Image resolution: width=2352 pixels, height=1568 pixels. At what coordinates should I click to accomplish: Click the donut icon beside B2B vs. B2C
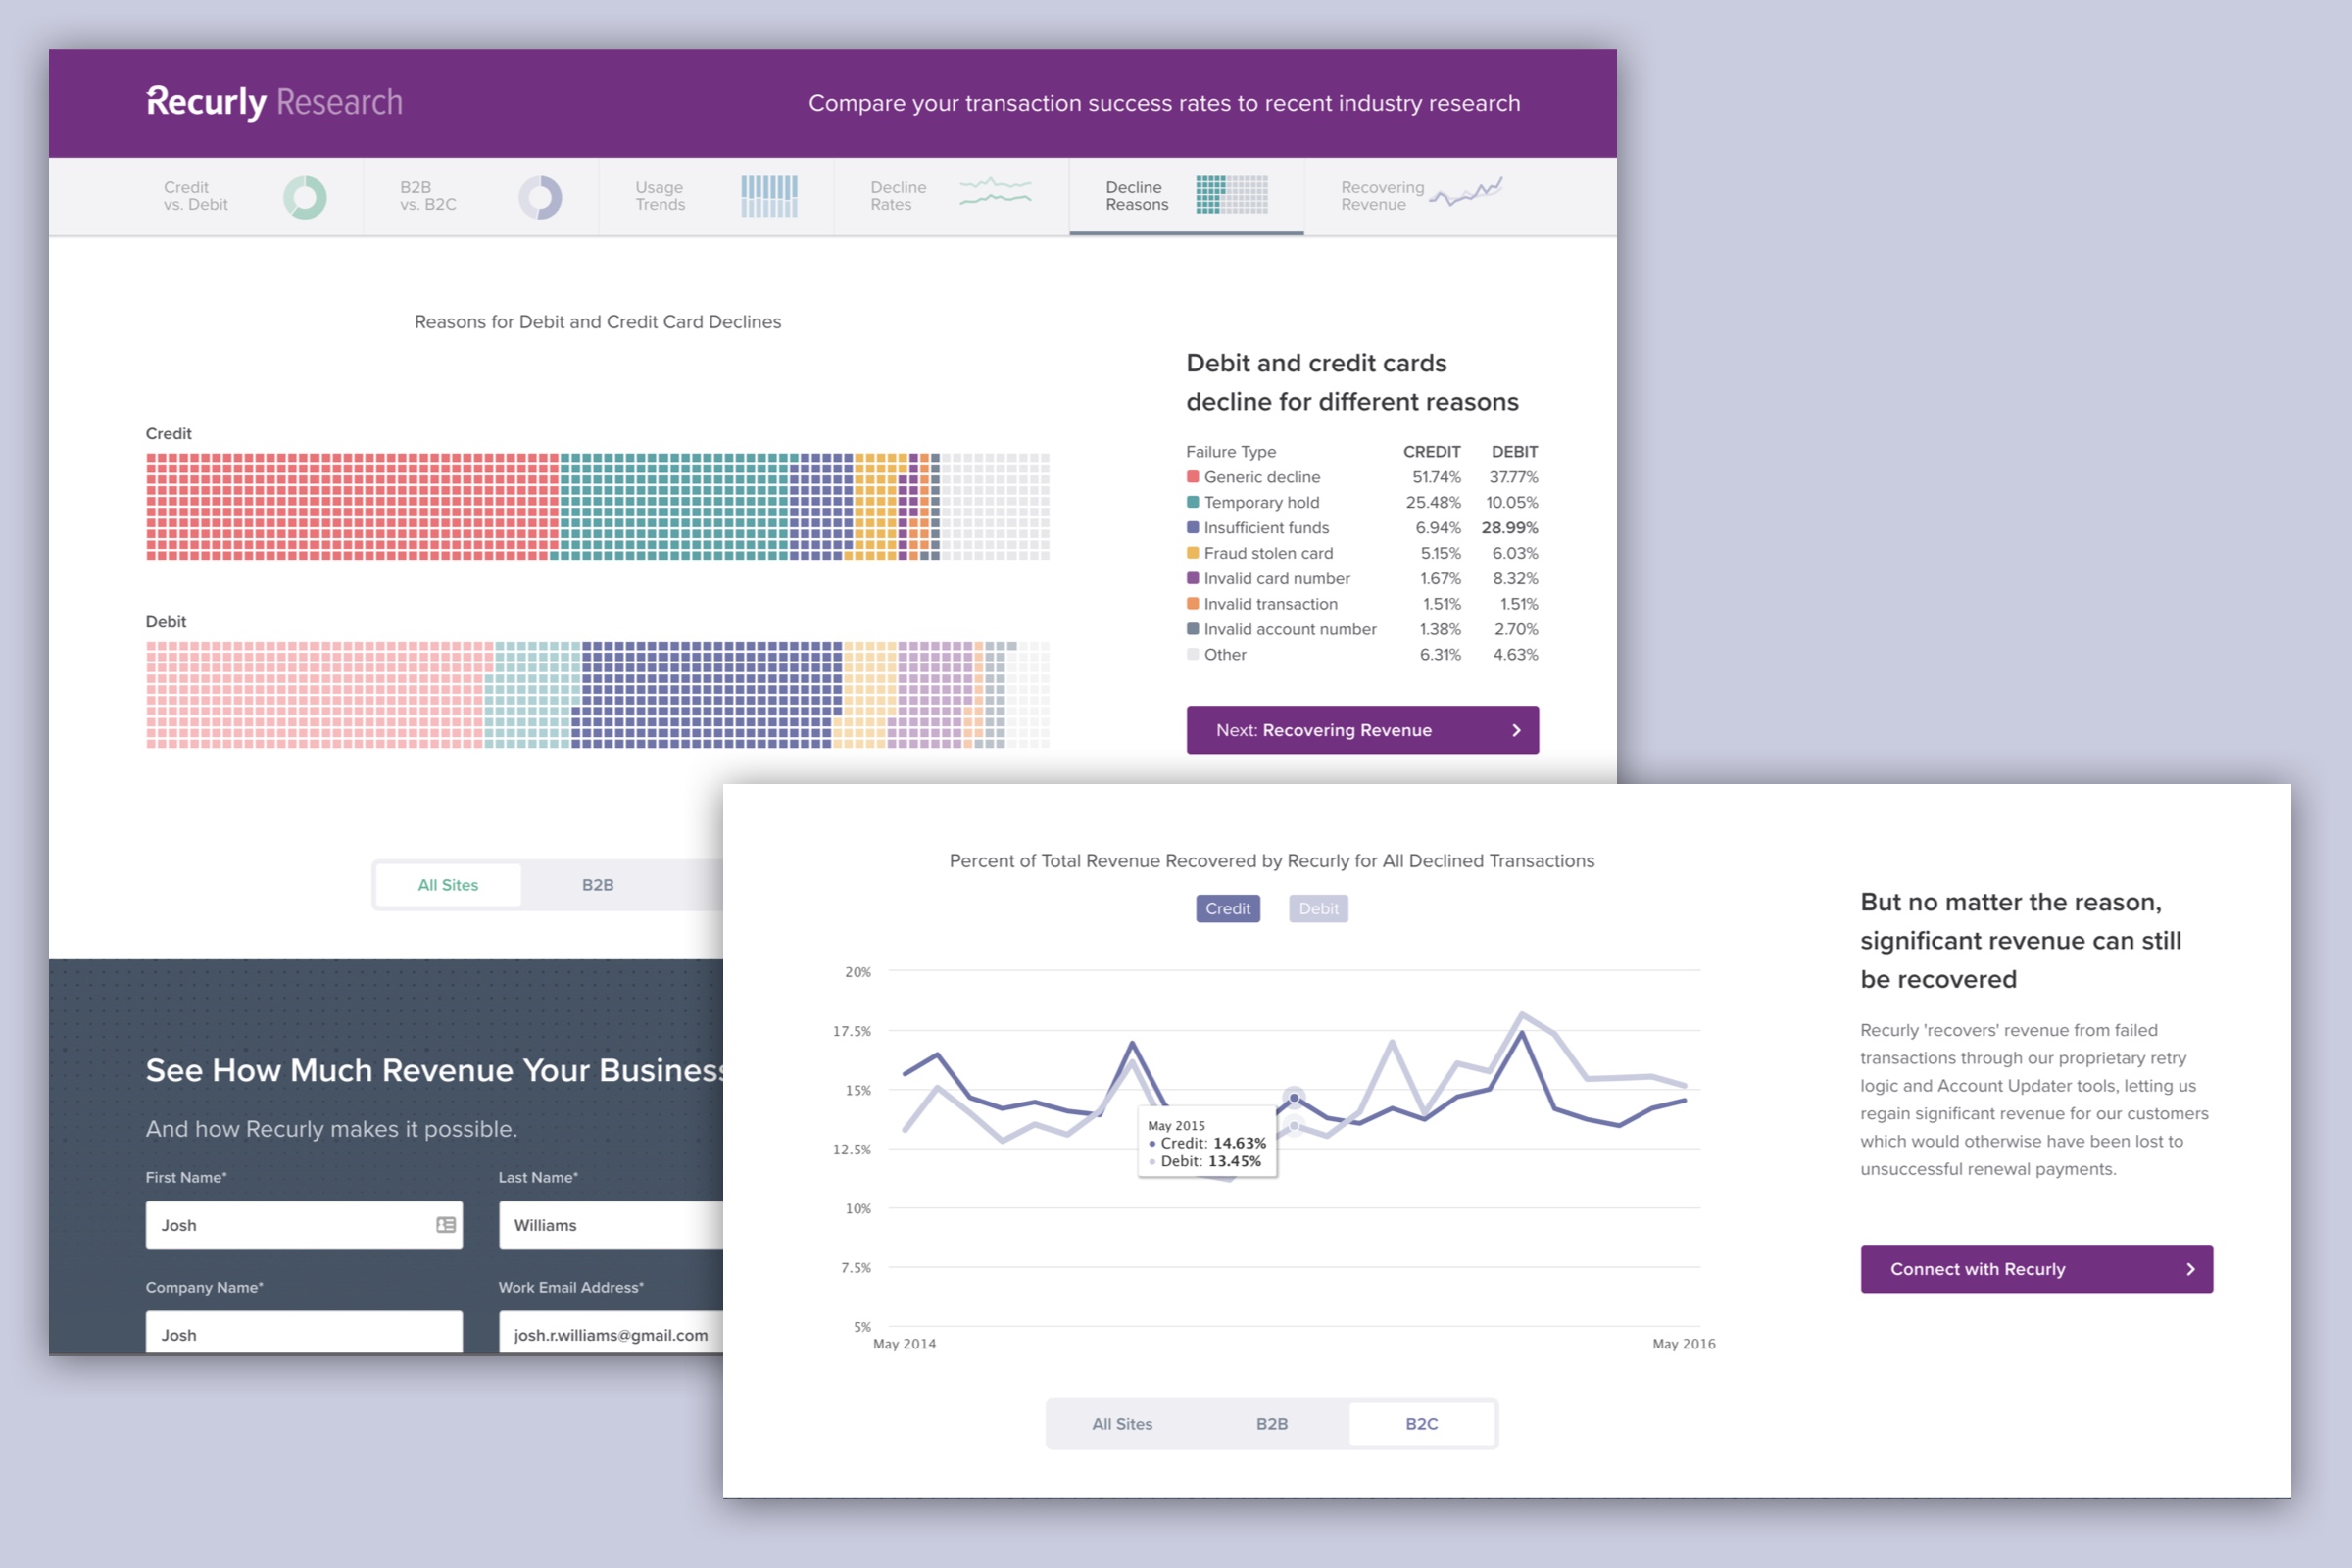coord(540,197)
